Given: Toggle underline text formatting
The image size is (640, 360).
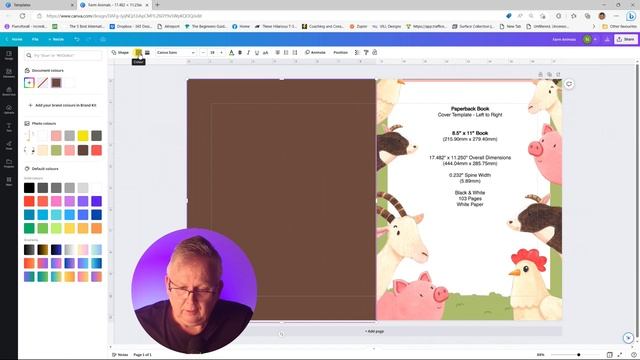Looking at the screenshot, I should [x=257, y=52].
